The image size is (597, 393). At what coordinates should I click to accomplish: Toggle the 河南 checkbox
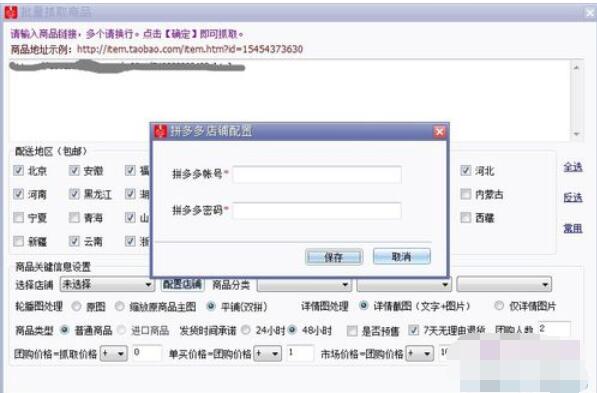(18, 194)
